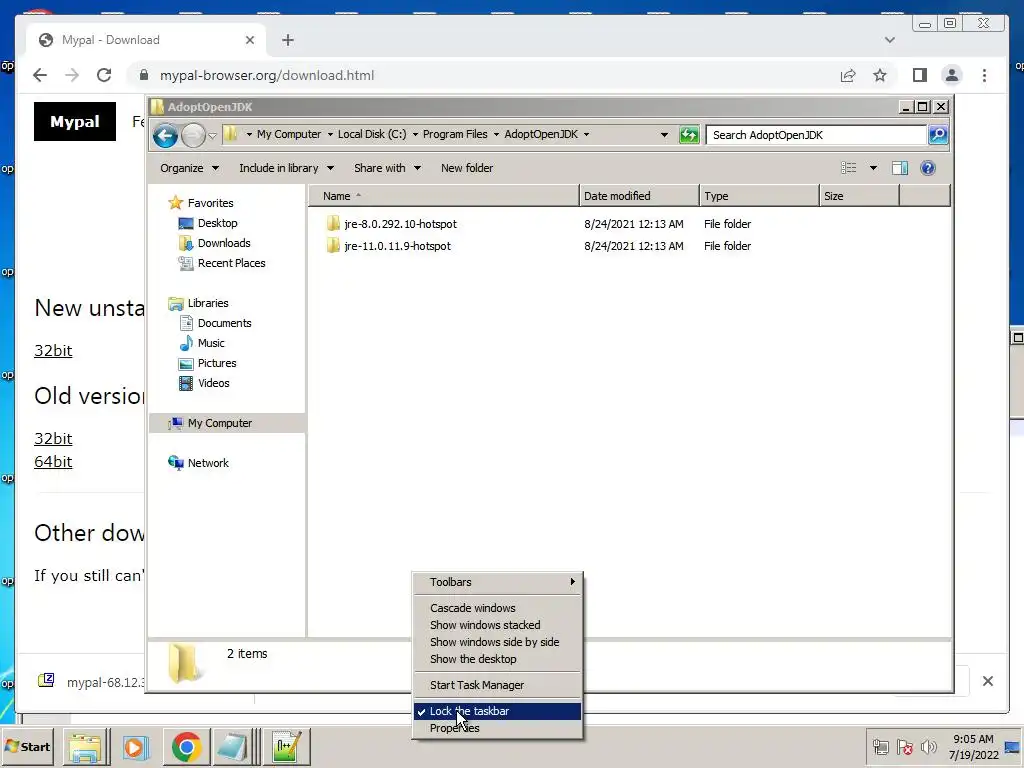Choose Cascade windows from context menu
The image size is (1024, 768).
tap(497, 608)
